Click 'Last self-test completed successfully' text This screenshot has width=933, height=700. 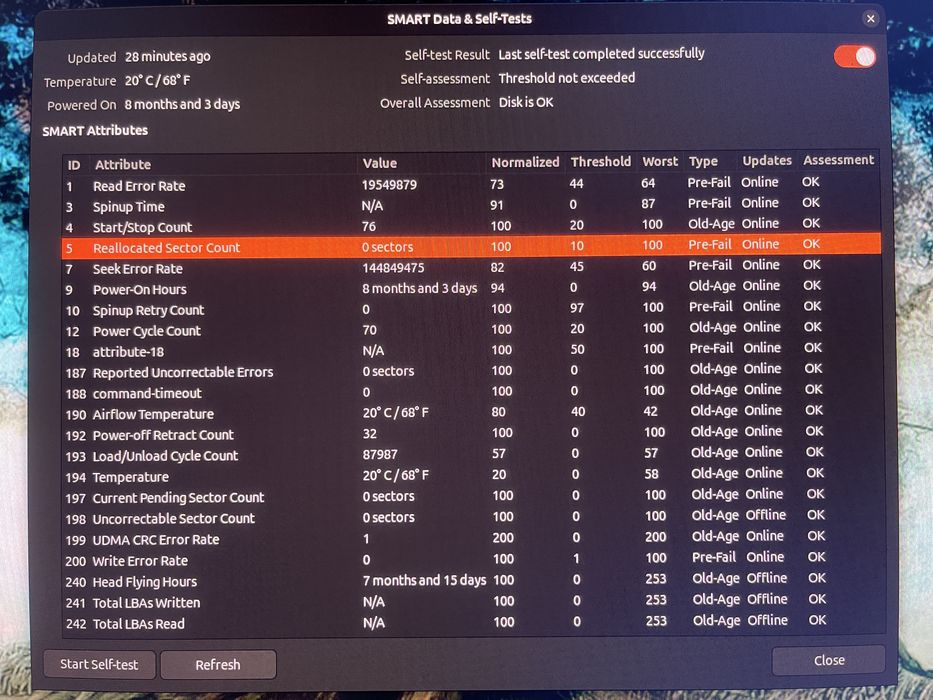tap(601, 54)
